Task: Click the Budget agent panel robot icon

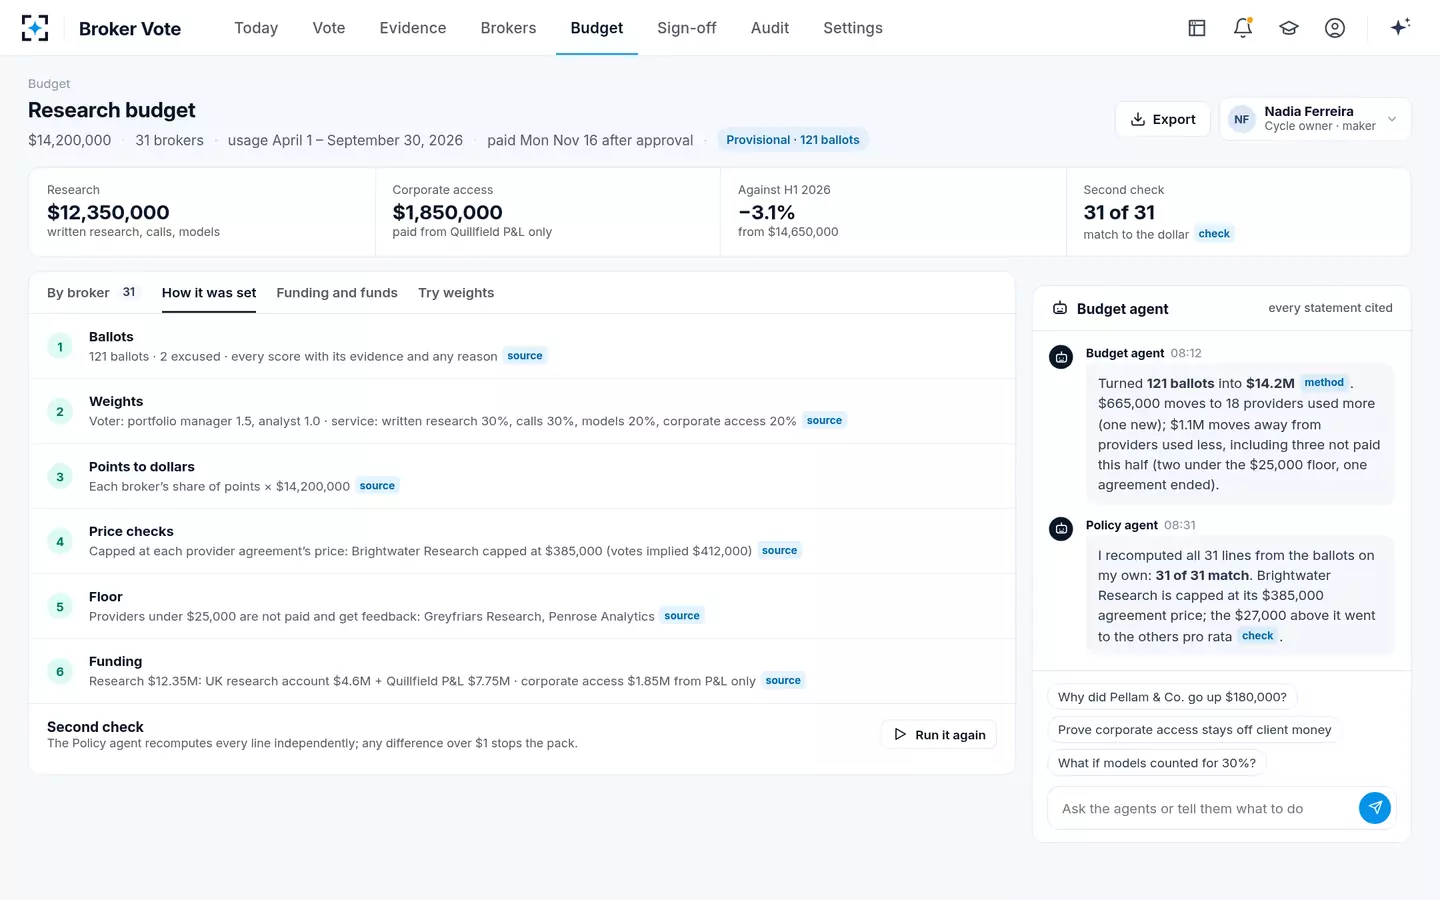Action: [x=1060, y=308]
